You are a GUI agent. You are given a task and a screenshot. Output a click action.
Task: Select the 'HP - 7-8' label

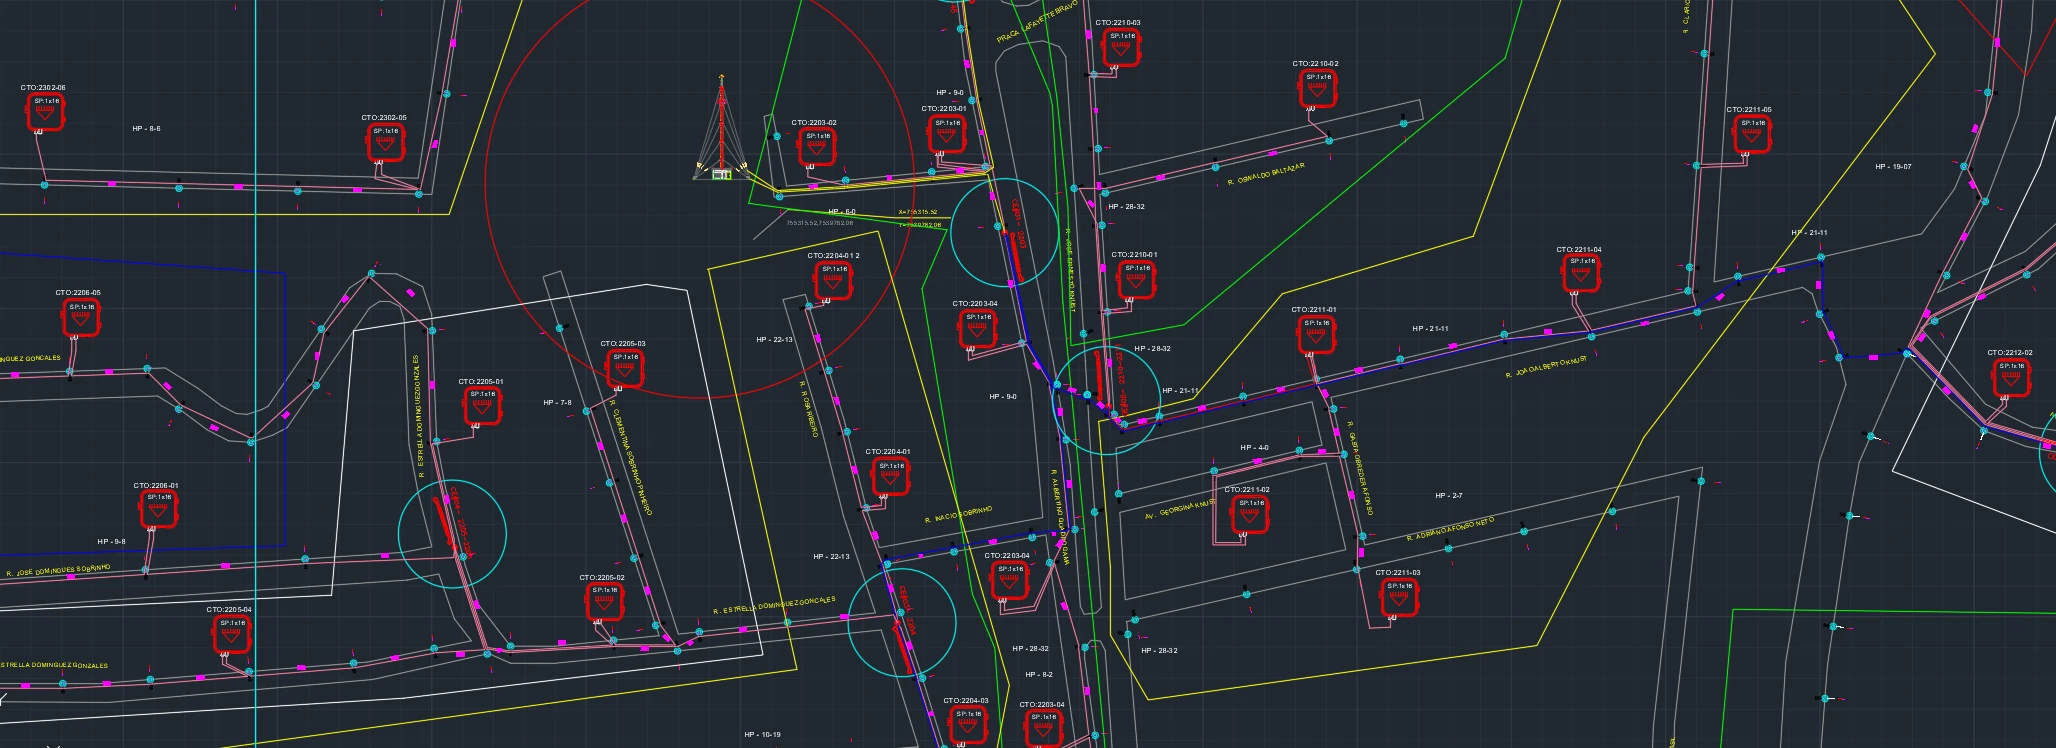pyautogui.click(x=557, y=403)
